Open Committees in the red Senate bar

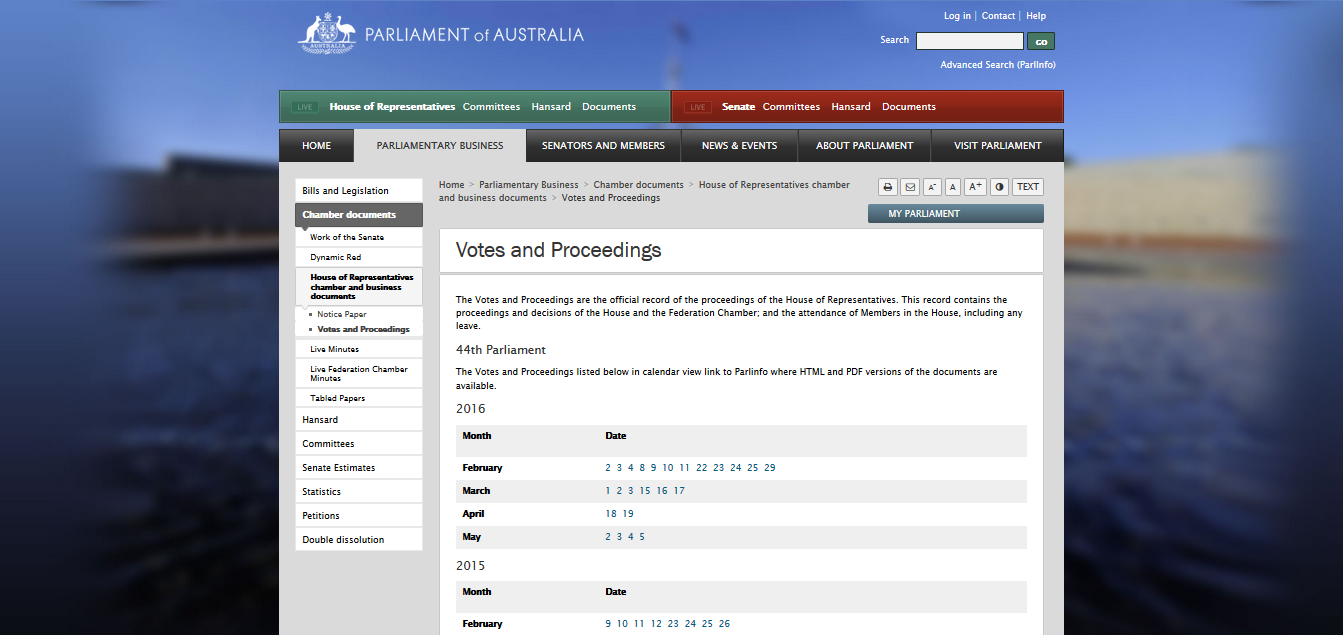pyautogui.click(x=791, y=107)
